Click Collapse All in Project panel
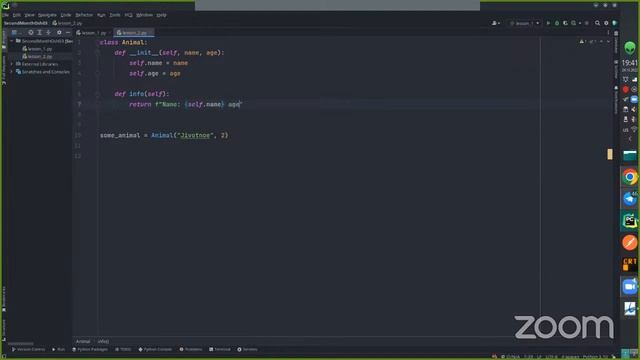 point(49,32)
